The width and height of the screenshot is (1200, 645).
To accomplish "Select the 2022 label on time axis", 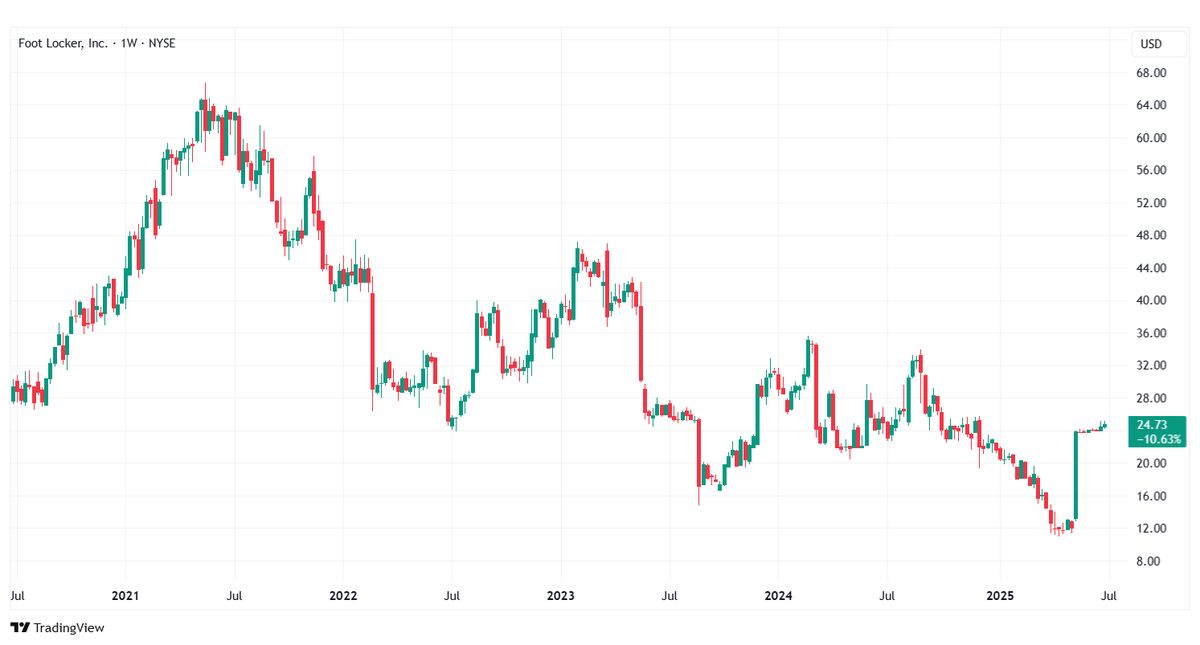I will click(x=343, y=595).
